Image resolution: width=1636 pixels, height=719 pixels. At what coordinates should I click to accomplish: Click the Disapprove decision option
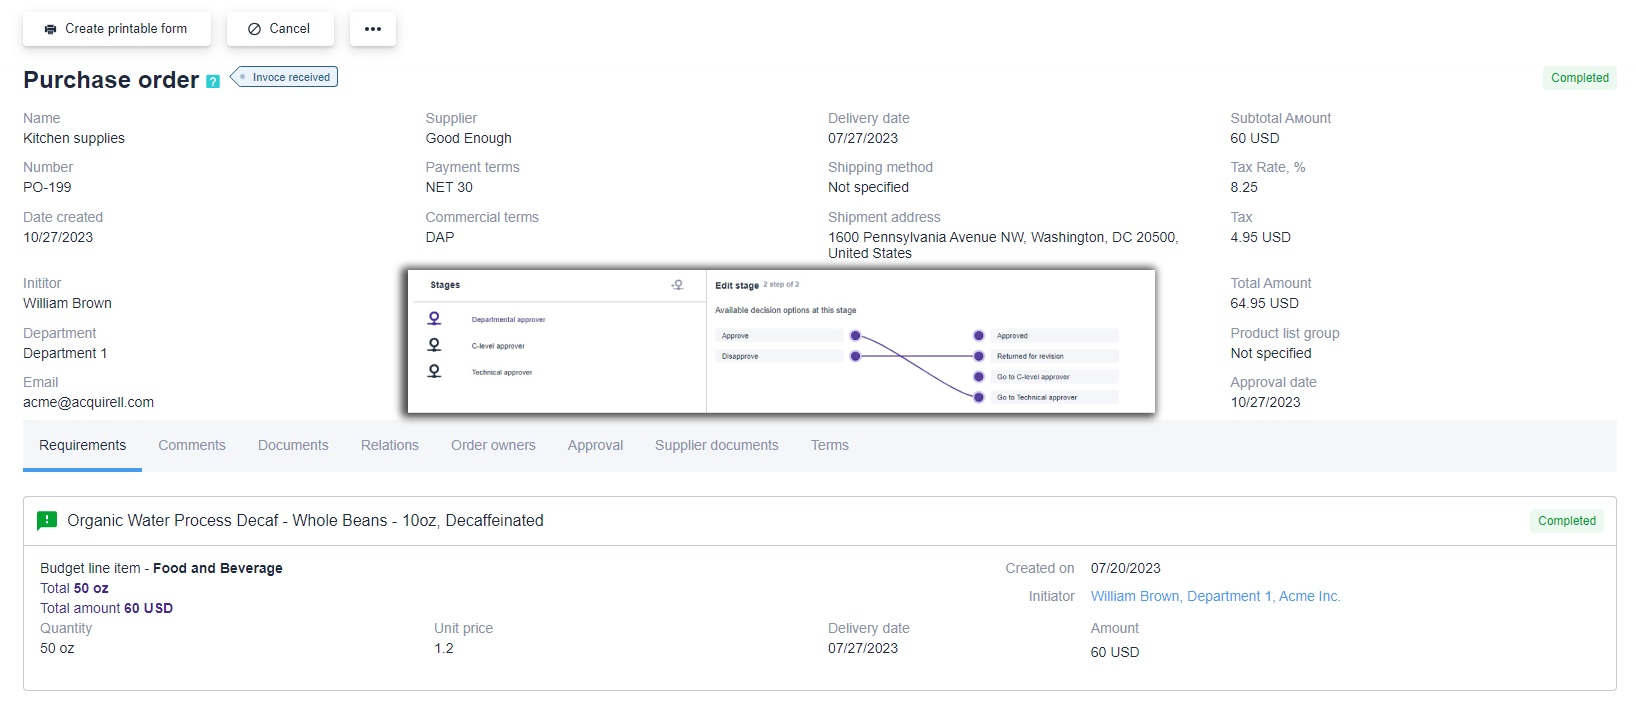point(780,356)
